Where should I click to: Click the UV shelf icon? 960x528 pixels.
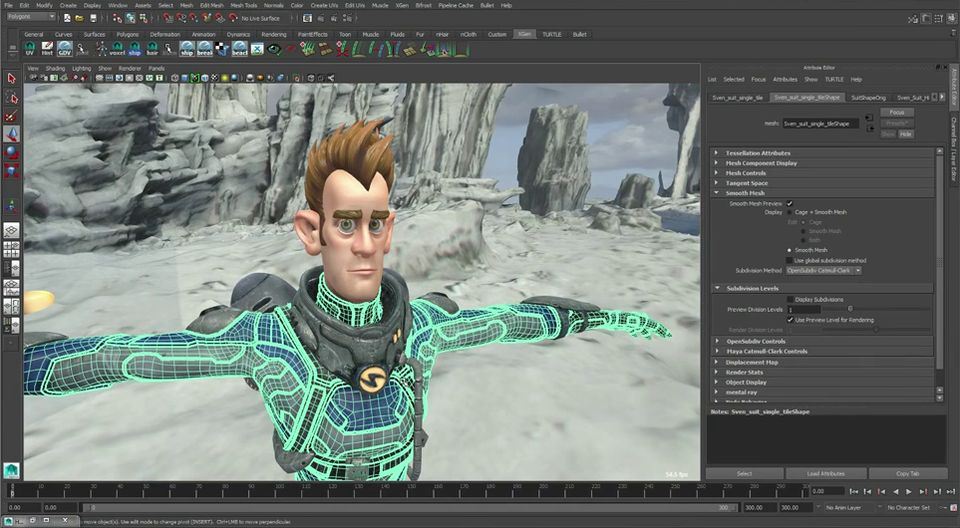[x=29, y=48]
